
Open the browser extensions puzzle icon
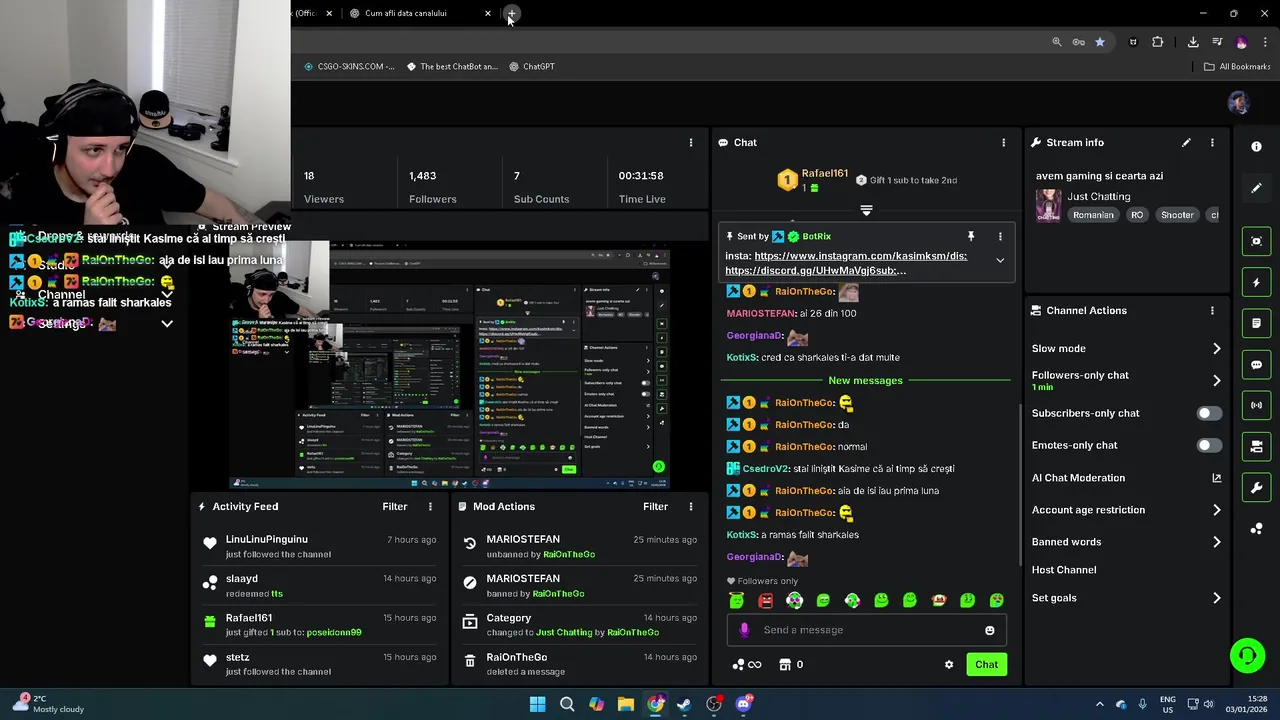click(x=1158, y=42)
